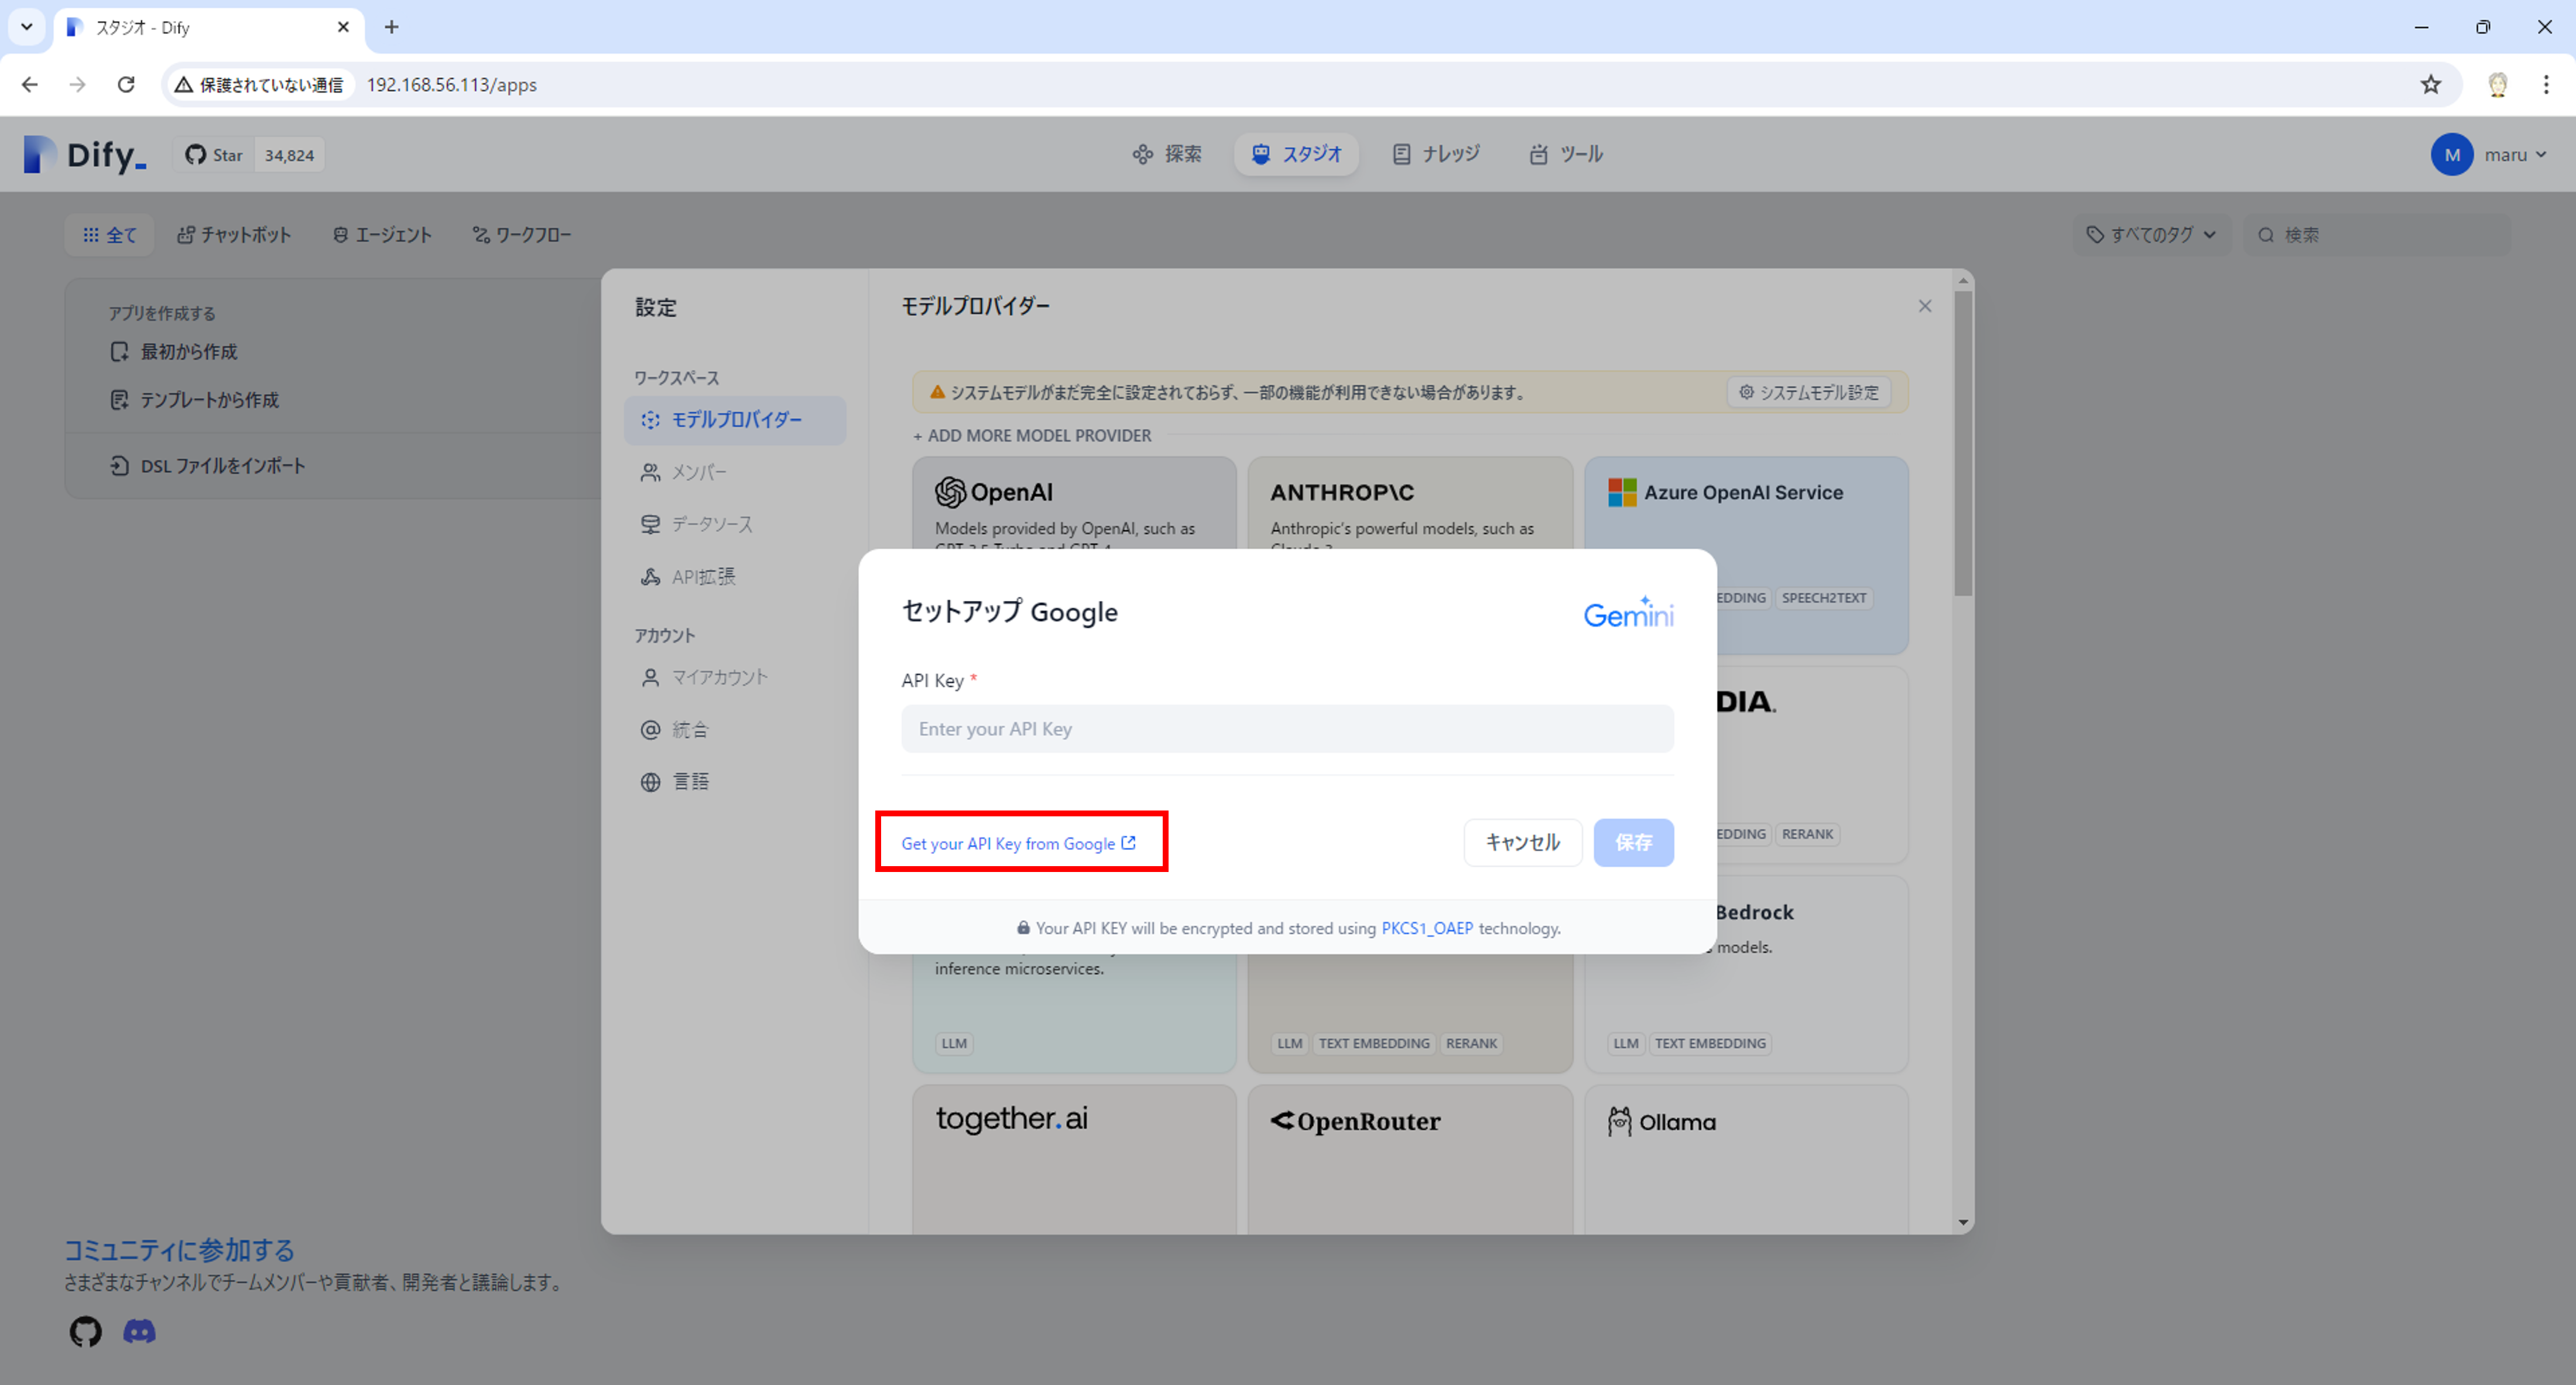
Task: Close the settings dialog with X
Action: [x=1924, y=306]
